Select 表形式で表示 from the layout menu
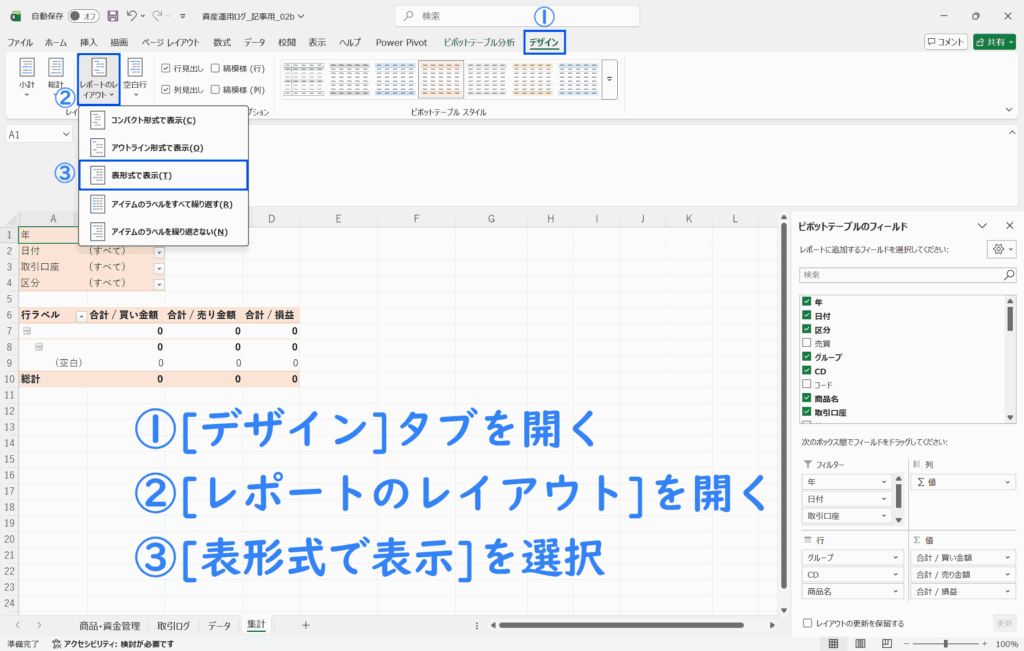This screenshot has height=651, width=1024. [x=163, y=175]
